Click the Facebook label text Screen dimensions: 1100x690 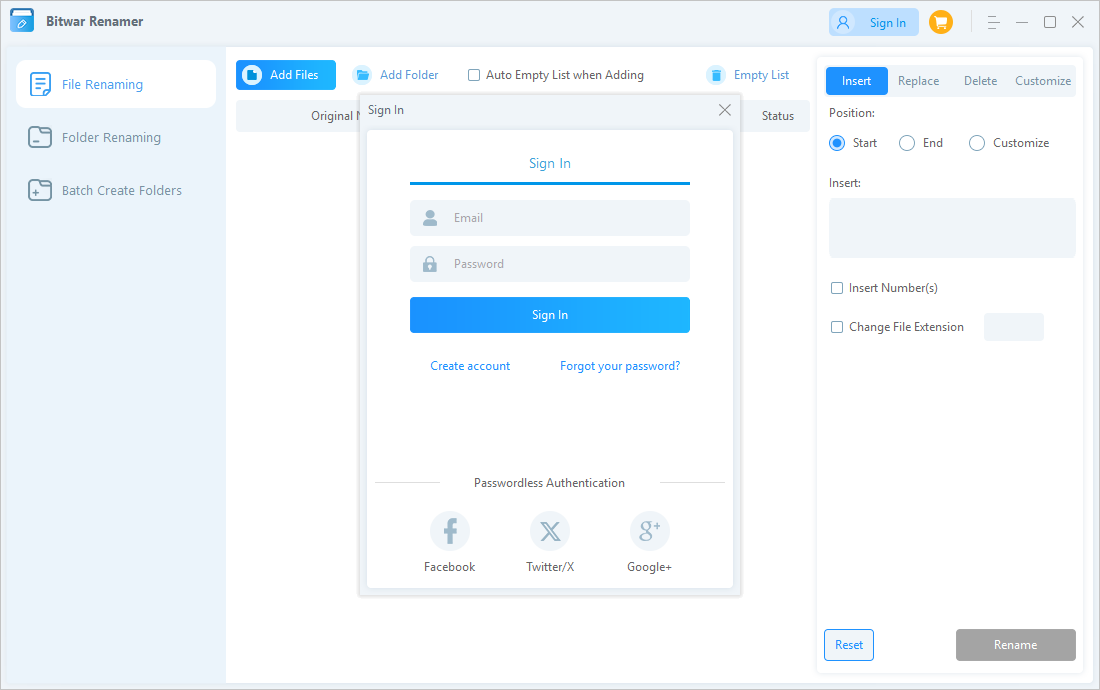click(x=450, y=567)
